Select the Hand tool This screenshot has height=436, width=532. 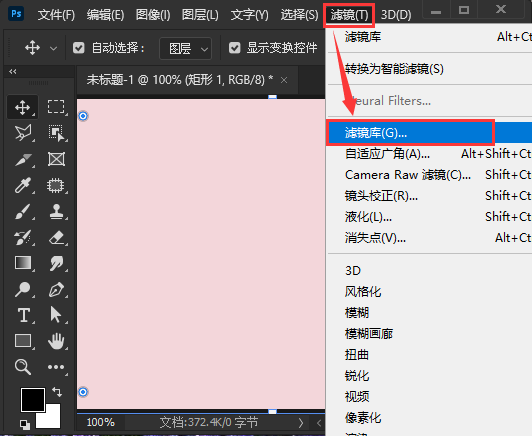point(56,341)
